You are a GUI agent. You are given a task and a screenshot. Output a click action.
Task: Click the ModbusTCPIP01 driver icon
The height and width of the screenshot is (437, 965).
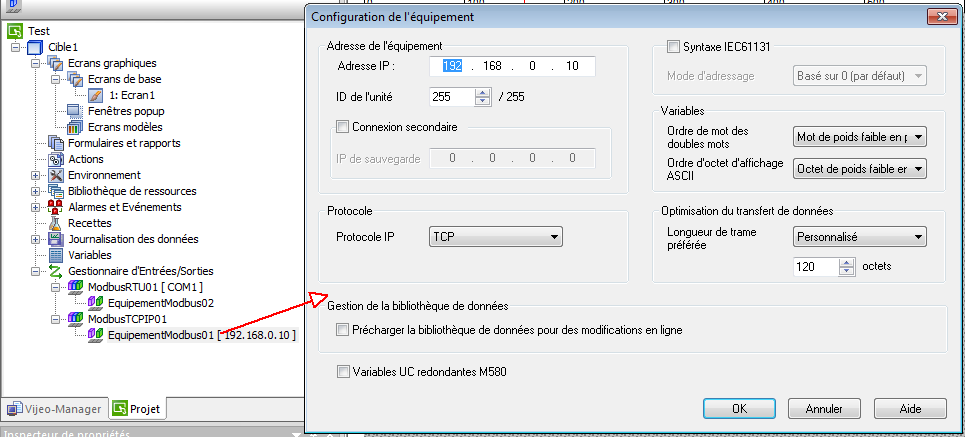(76, 319)
